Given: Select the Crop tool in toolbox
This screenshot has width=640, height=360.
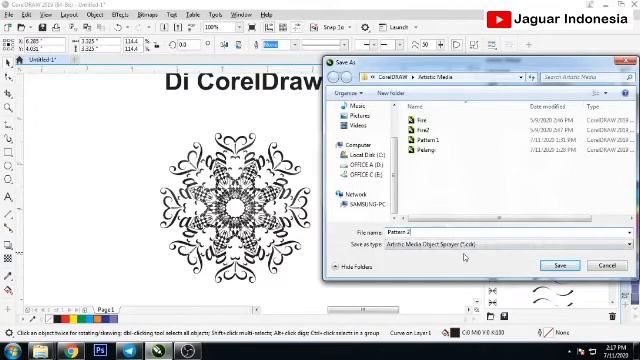Looking at the screenshot, I should pos(8,93).
